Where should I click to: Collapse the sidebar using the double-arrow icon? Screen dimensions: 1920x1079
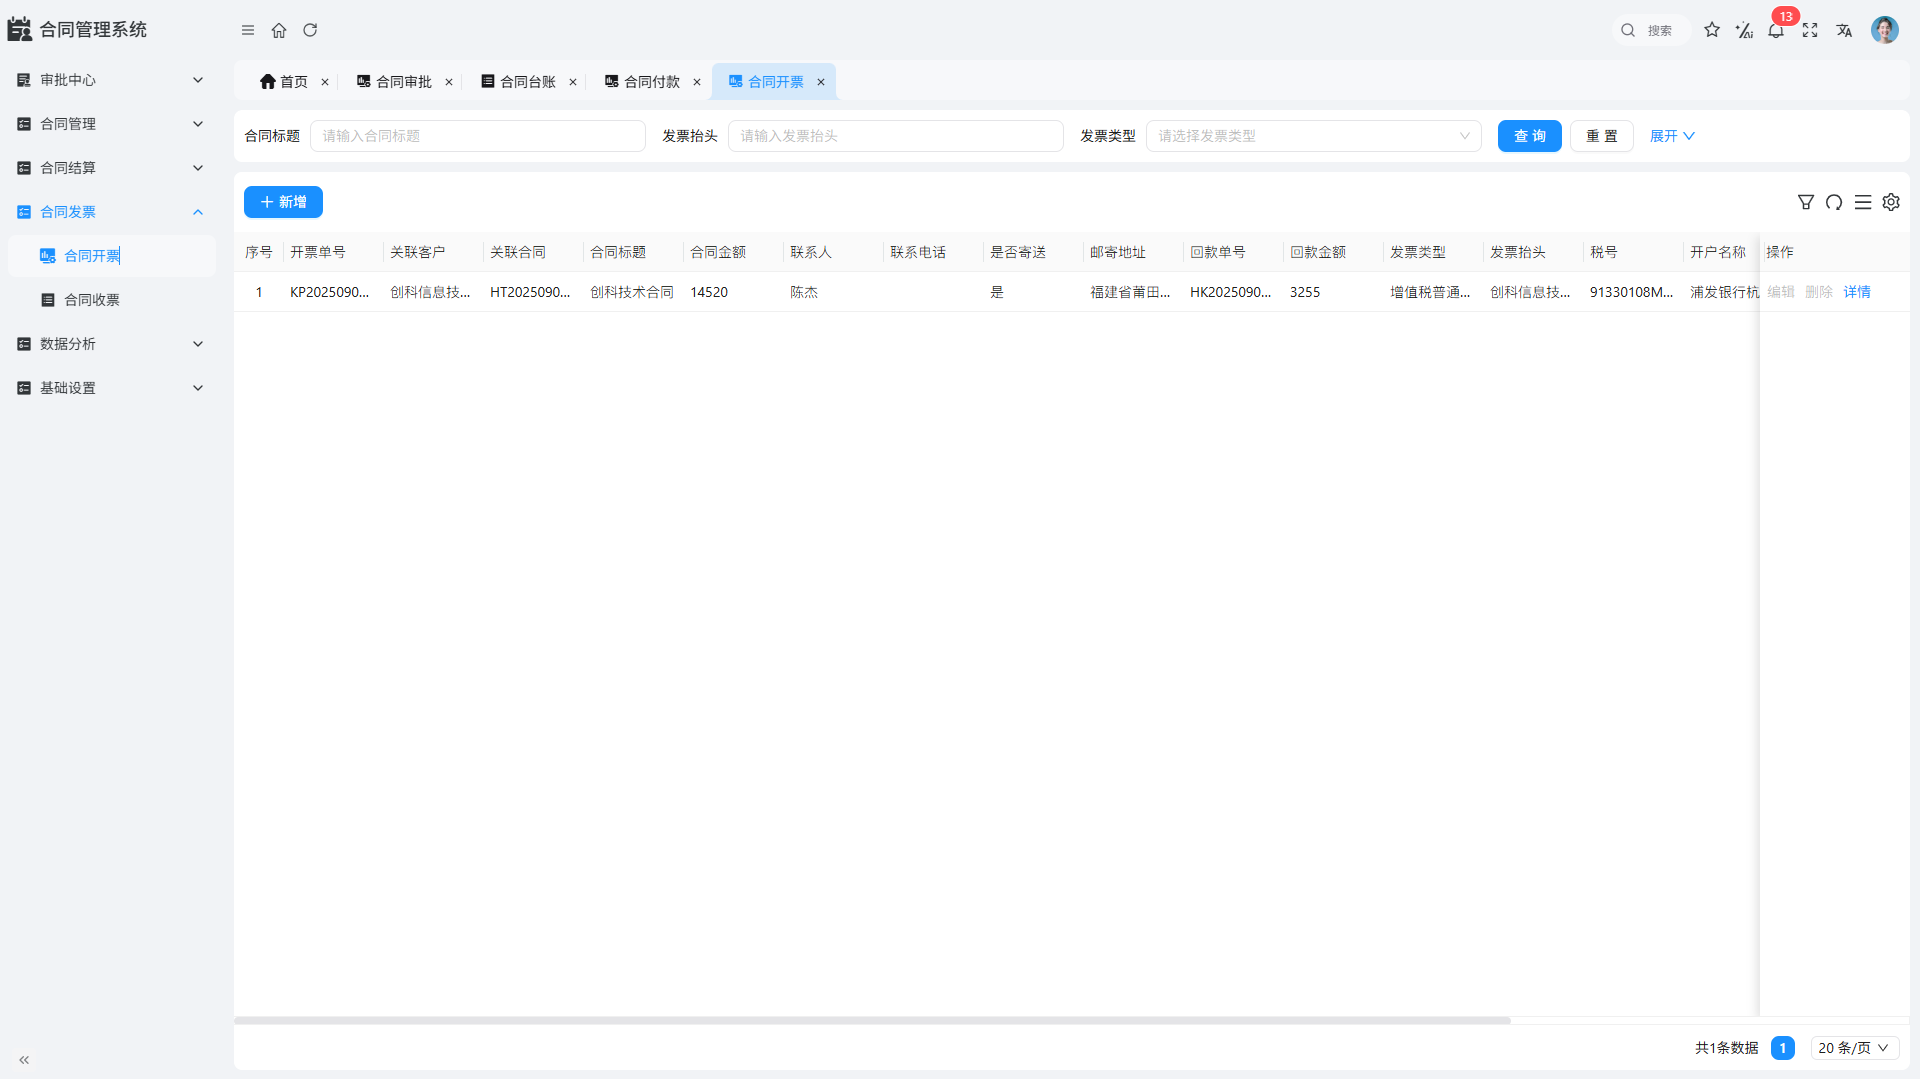pyautogui.click(x=24, y=1060)
